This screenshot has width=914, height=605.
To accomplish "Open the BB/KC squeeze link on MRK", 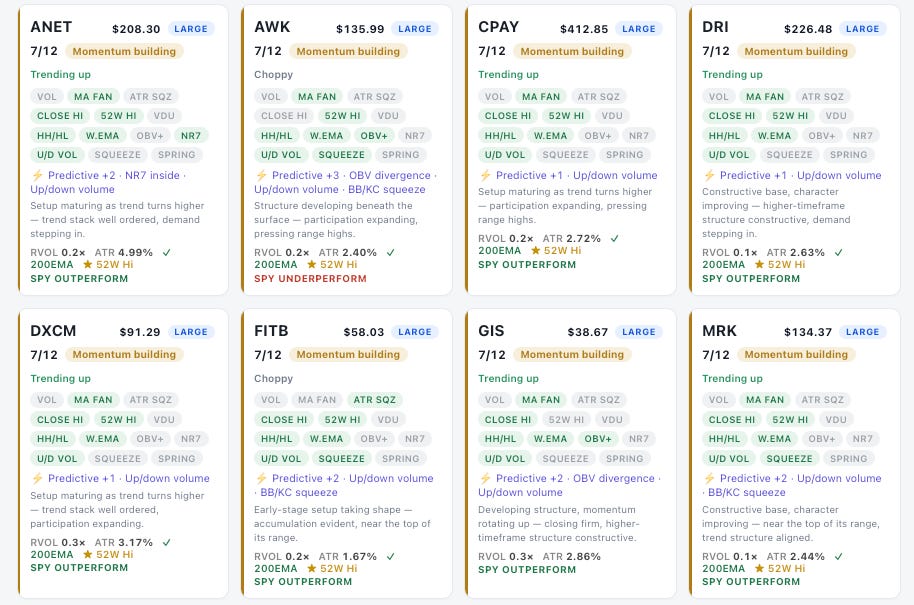I will (747, 493).
